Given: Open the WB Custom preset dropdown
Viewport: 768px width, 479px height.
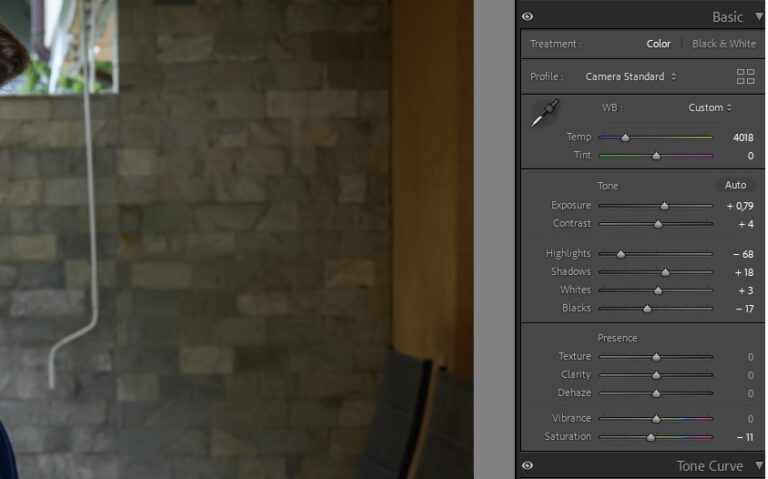Looking at the screenshot, I should 710,108.
